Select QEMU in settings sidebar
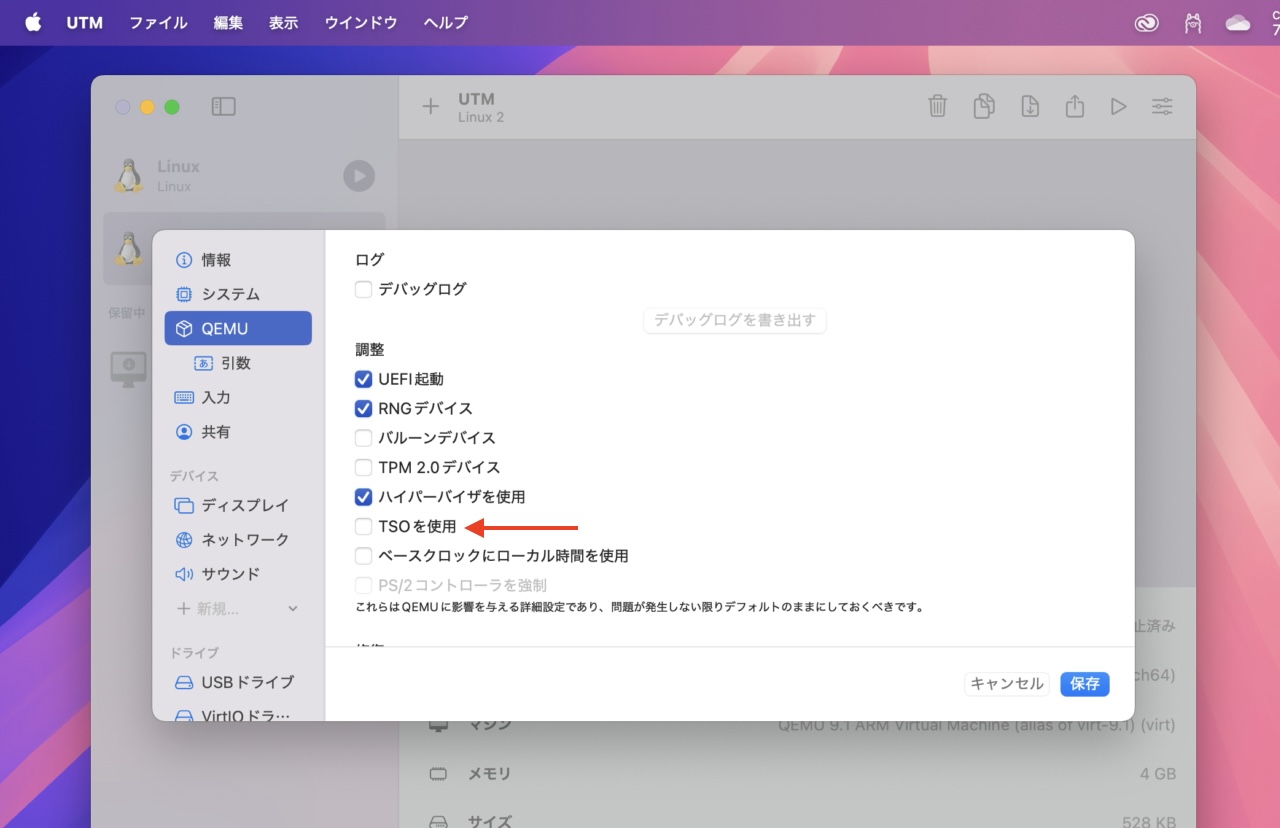This screenshot has height=828, width=1280. point(238,328)
